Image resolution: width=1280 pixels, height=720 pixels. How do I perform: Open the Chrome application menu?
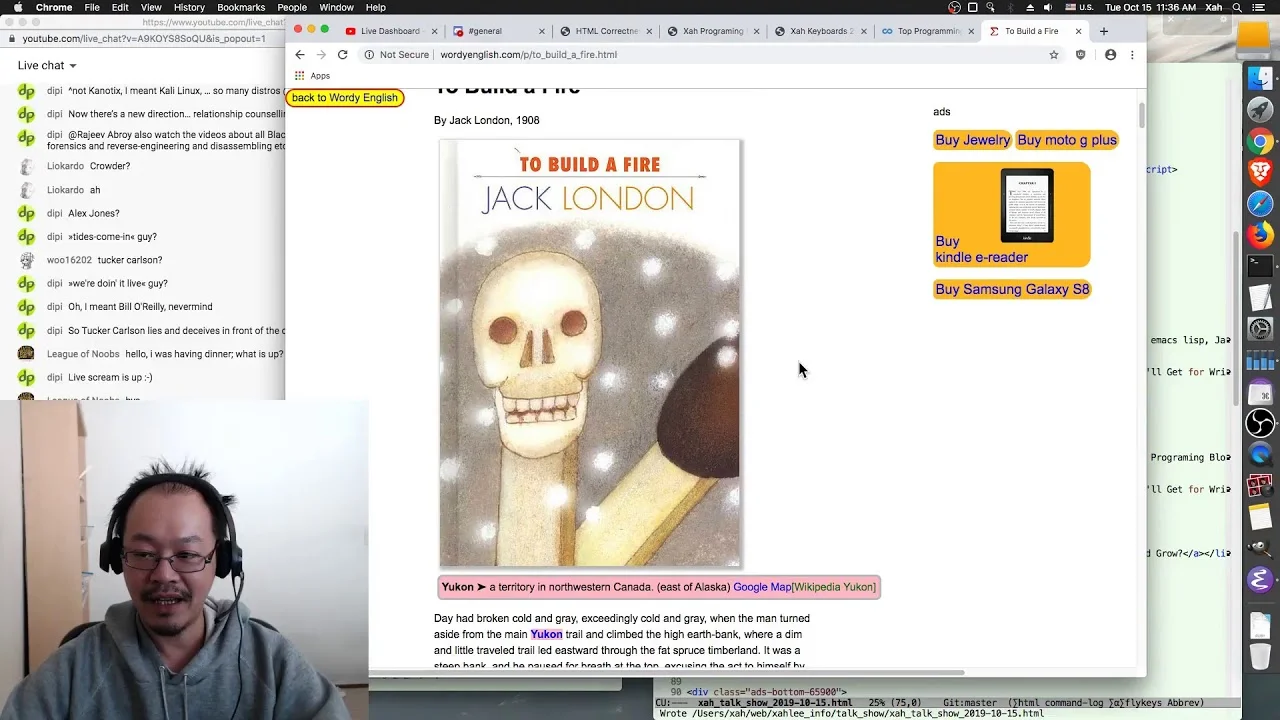(54, 7)
